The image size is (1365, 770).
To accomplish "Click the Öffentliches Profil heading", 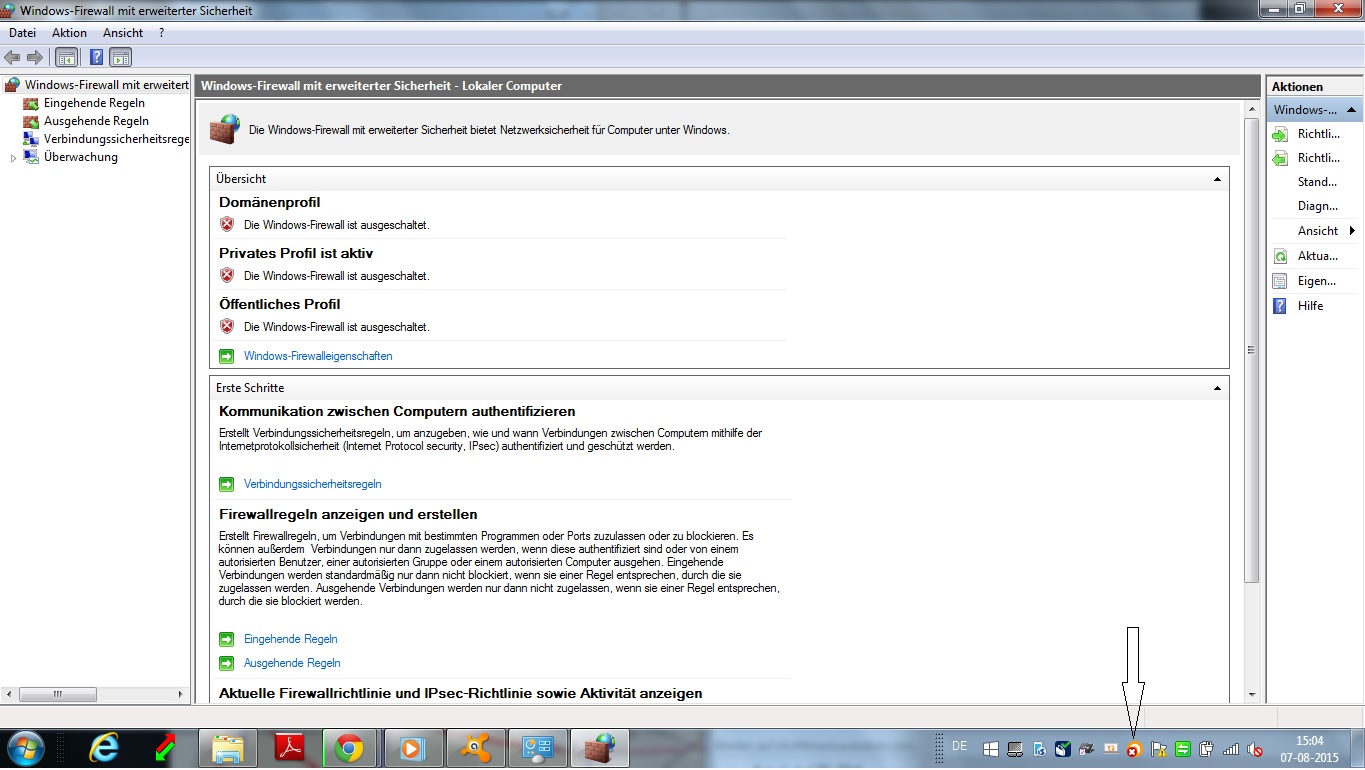I will (280, 304).
